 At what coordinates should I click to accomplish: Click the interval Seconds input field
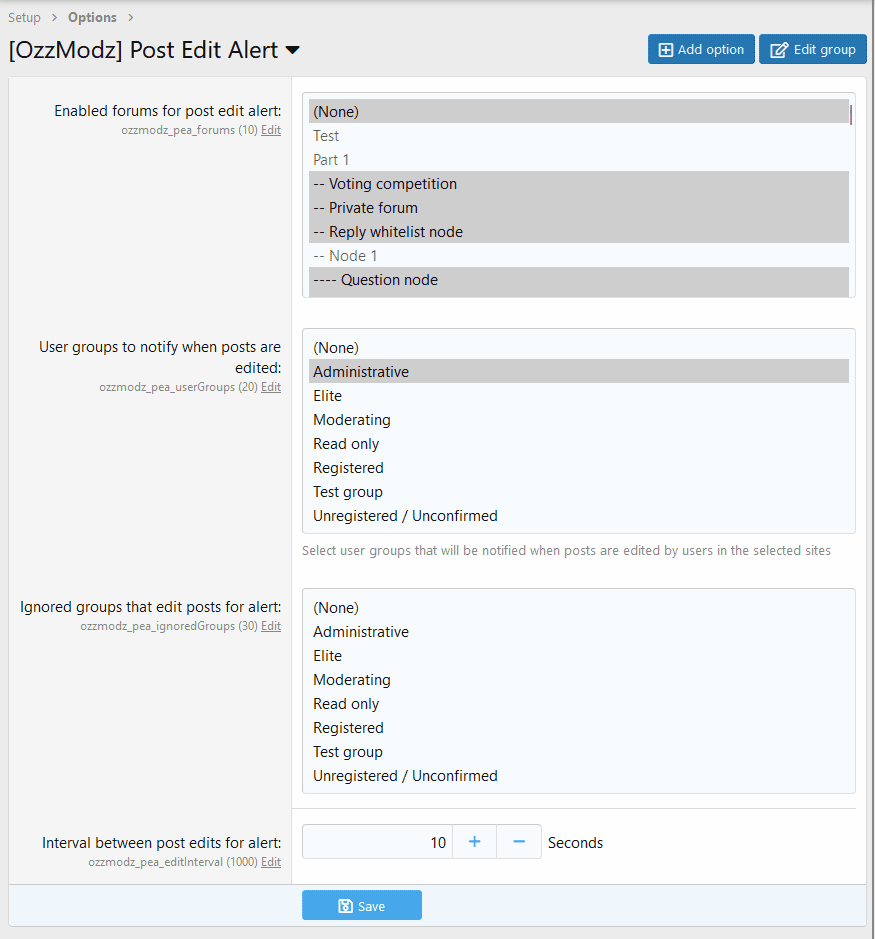377,841
